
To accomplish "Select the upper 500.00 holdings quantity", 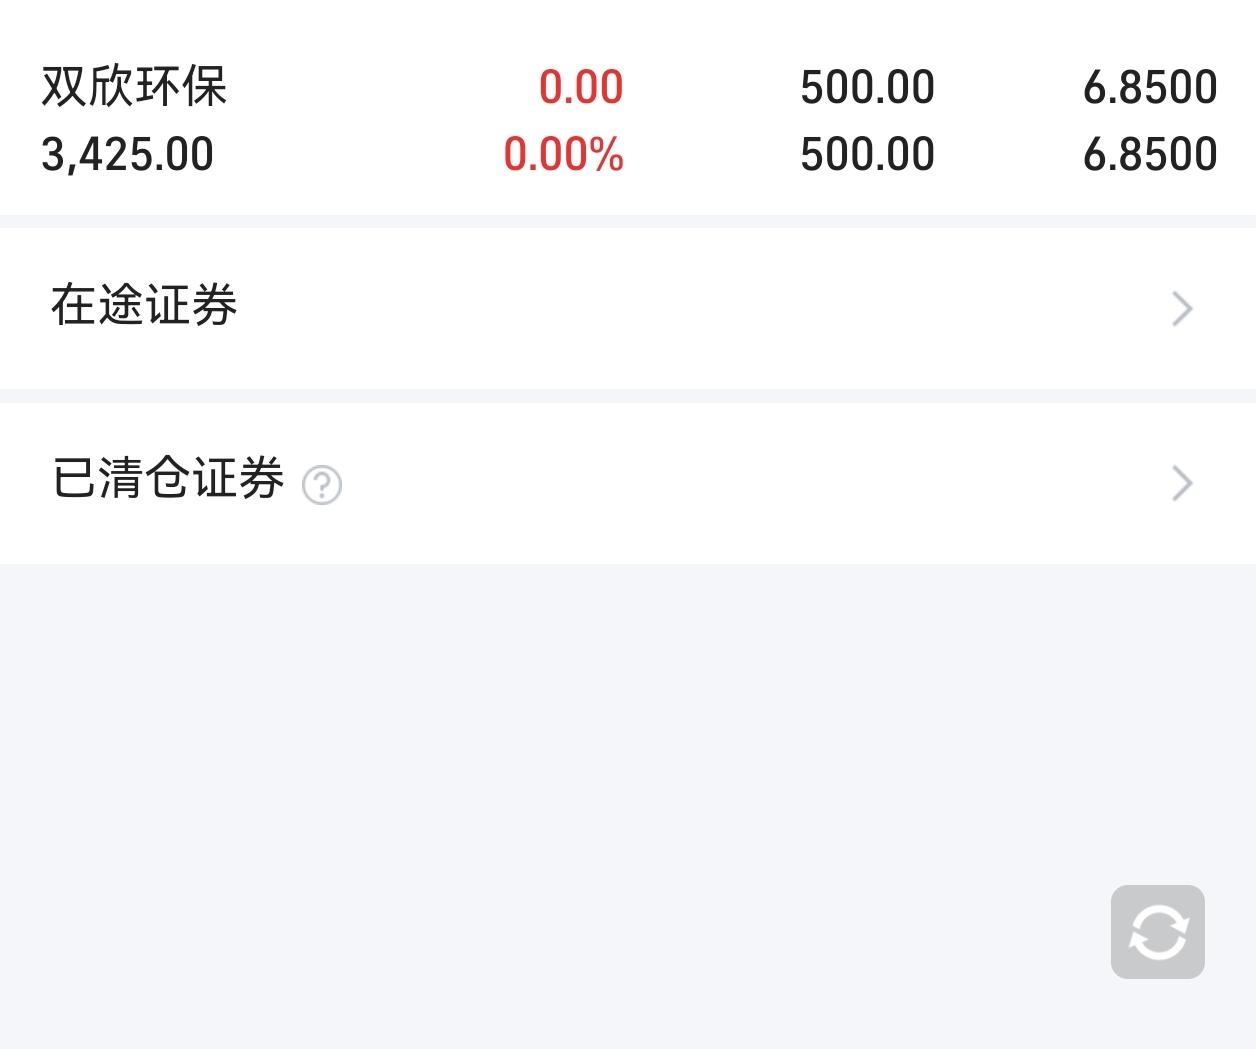I will (x=867, y=87).
